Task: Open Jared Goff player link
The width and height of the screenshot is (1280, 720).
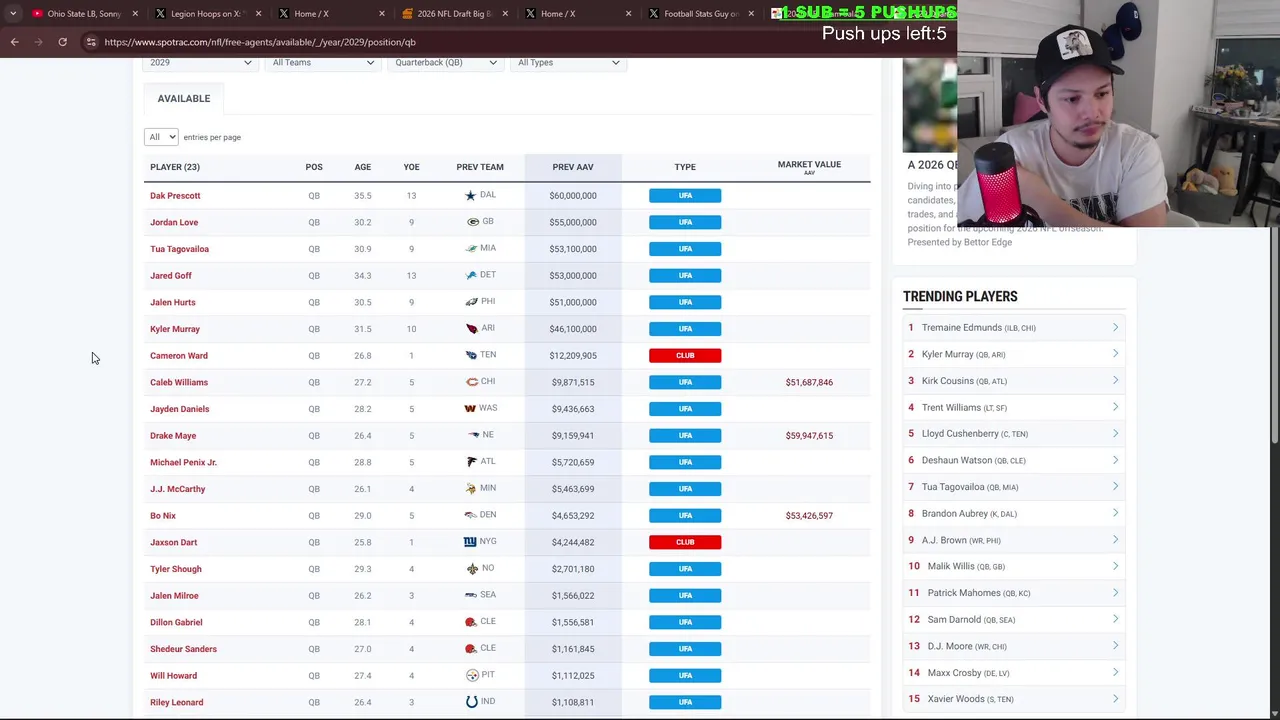Action: (x=171, y=276)
